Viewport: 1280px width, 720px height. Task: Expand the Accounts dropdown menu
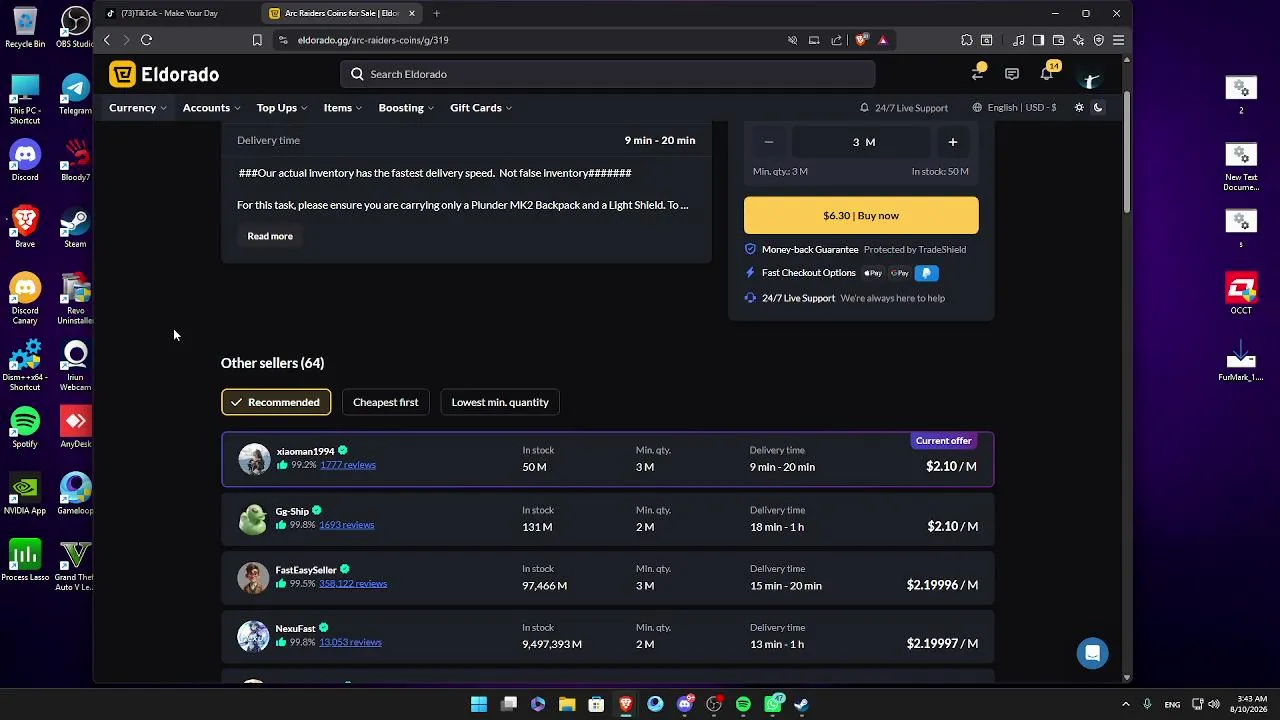[211, 108]
